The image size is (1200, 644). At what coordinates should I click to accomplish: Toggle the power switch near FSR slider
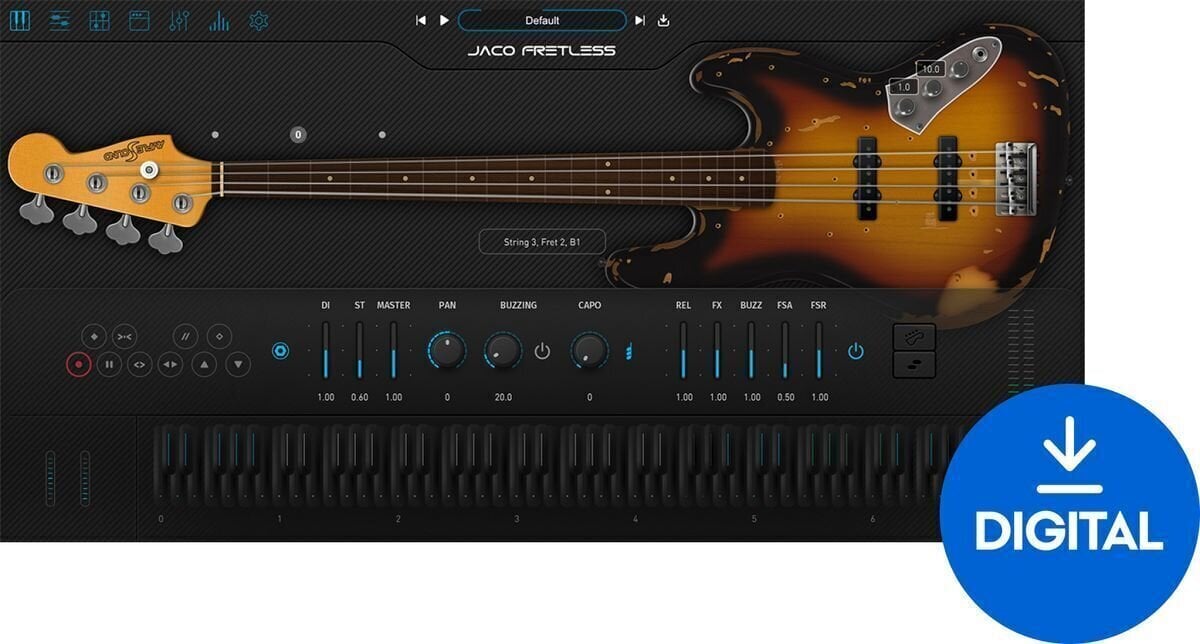pos(858,351)
